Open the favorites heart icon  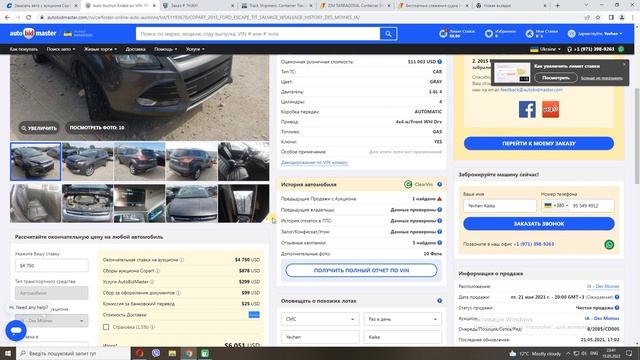pos(489,34)
